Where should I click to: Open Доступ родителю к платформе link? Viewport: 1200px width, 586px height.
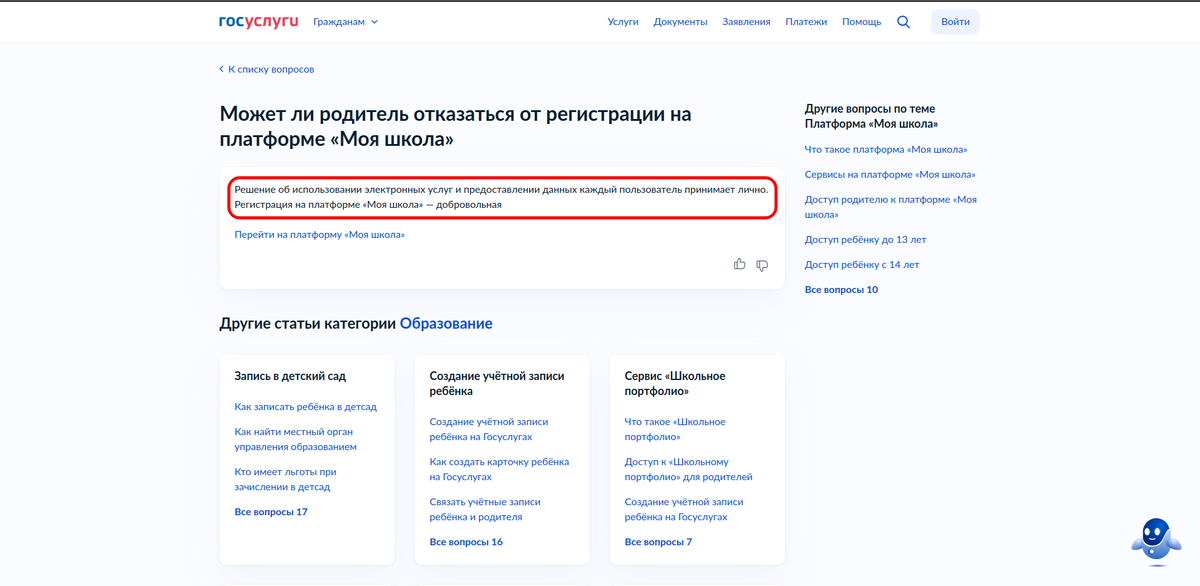click(x=891, y=207)
